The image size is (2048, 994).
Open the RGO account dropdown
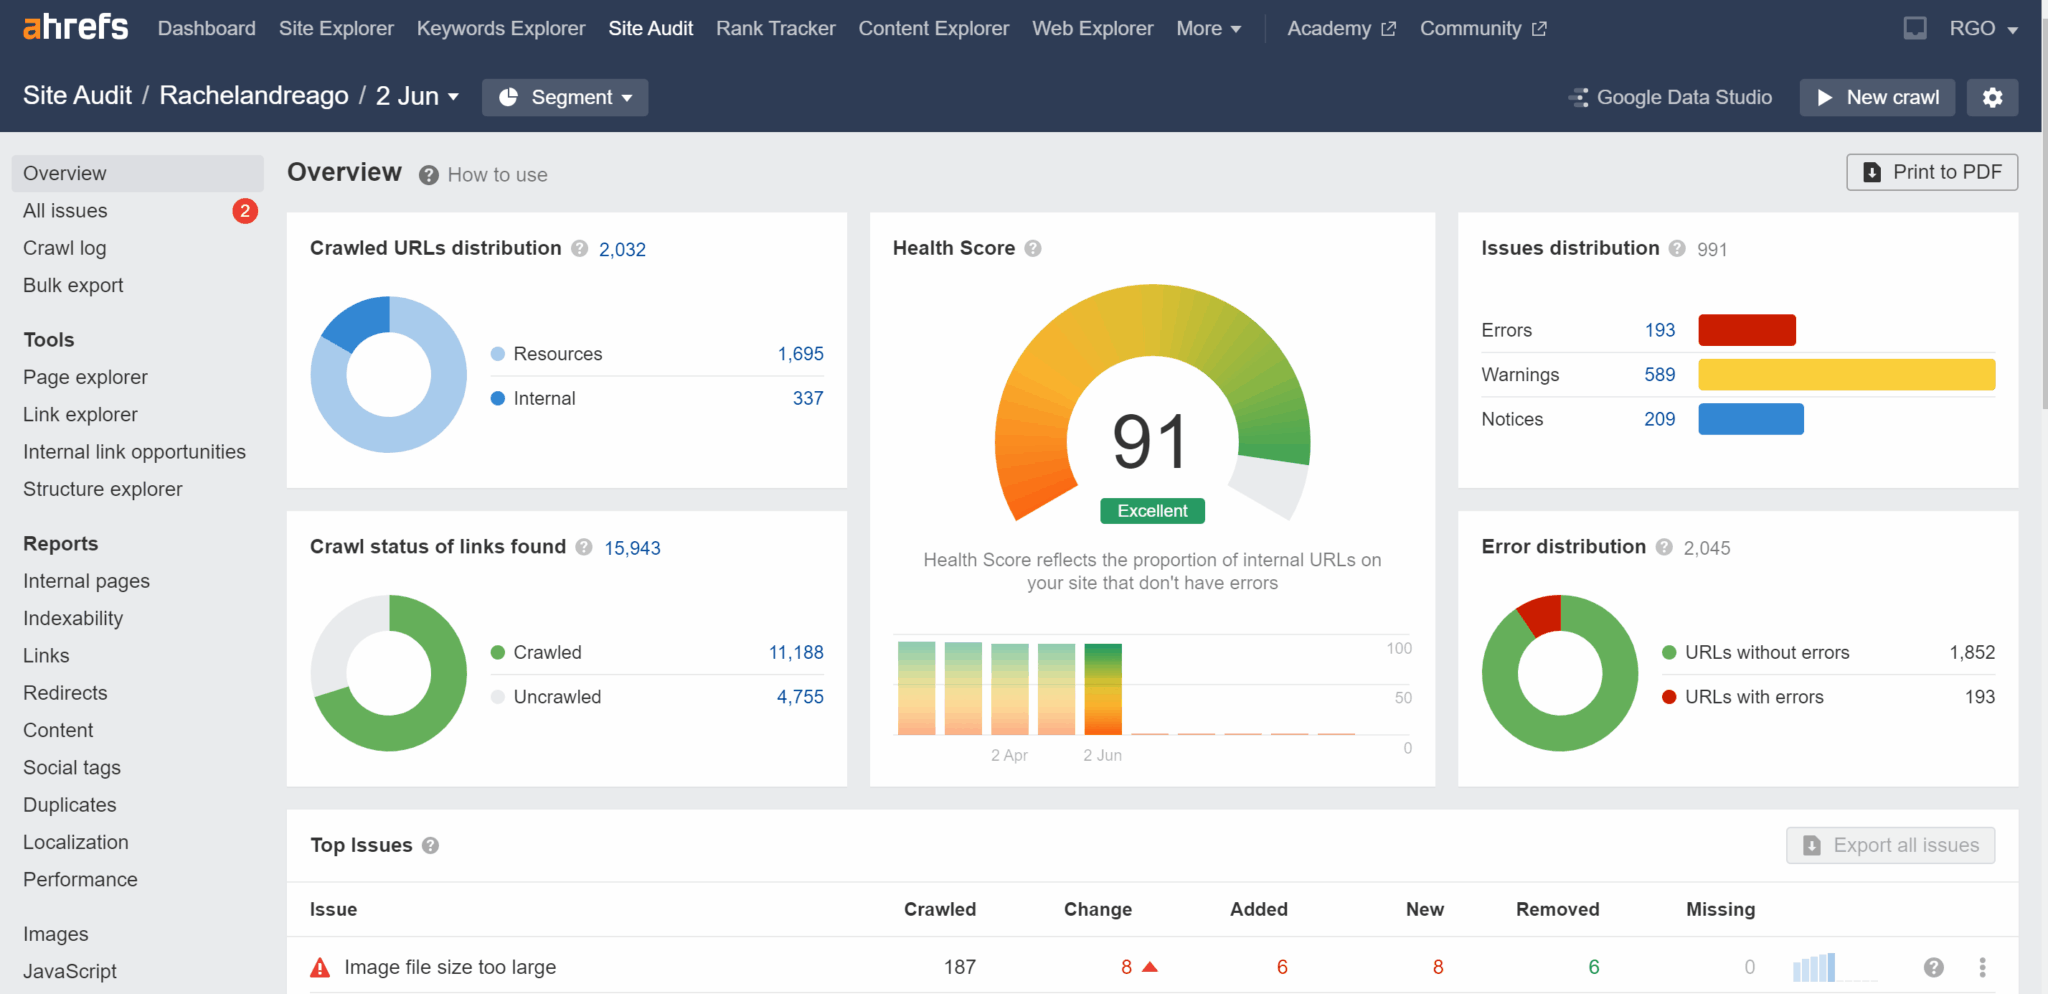[1983, 28]
